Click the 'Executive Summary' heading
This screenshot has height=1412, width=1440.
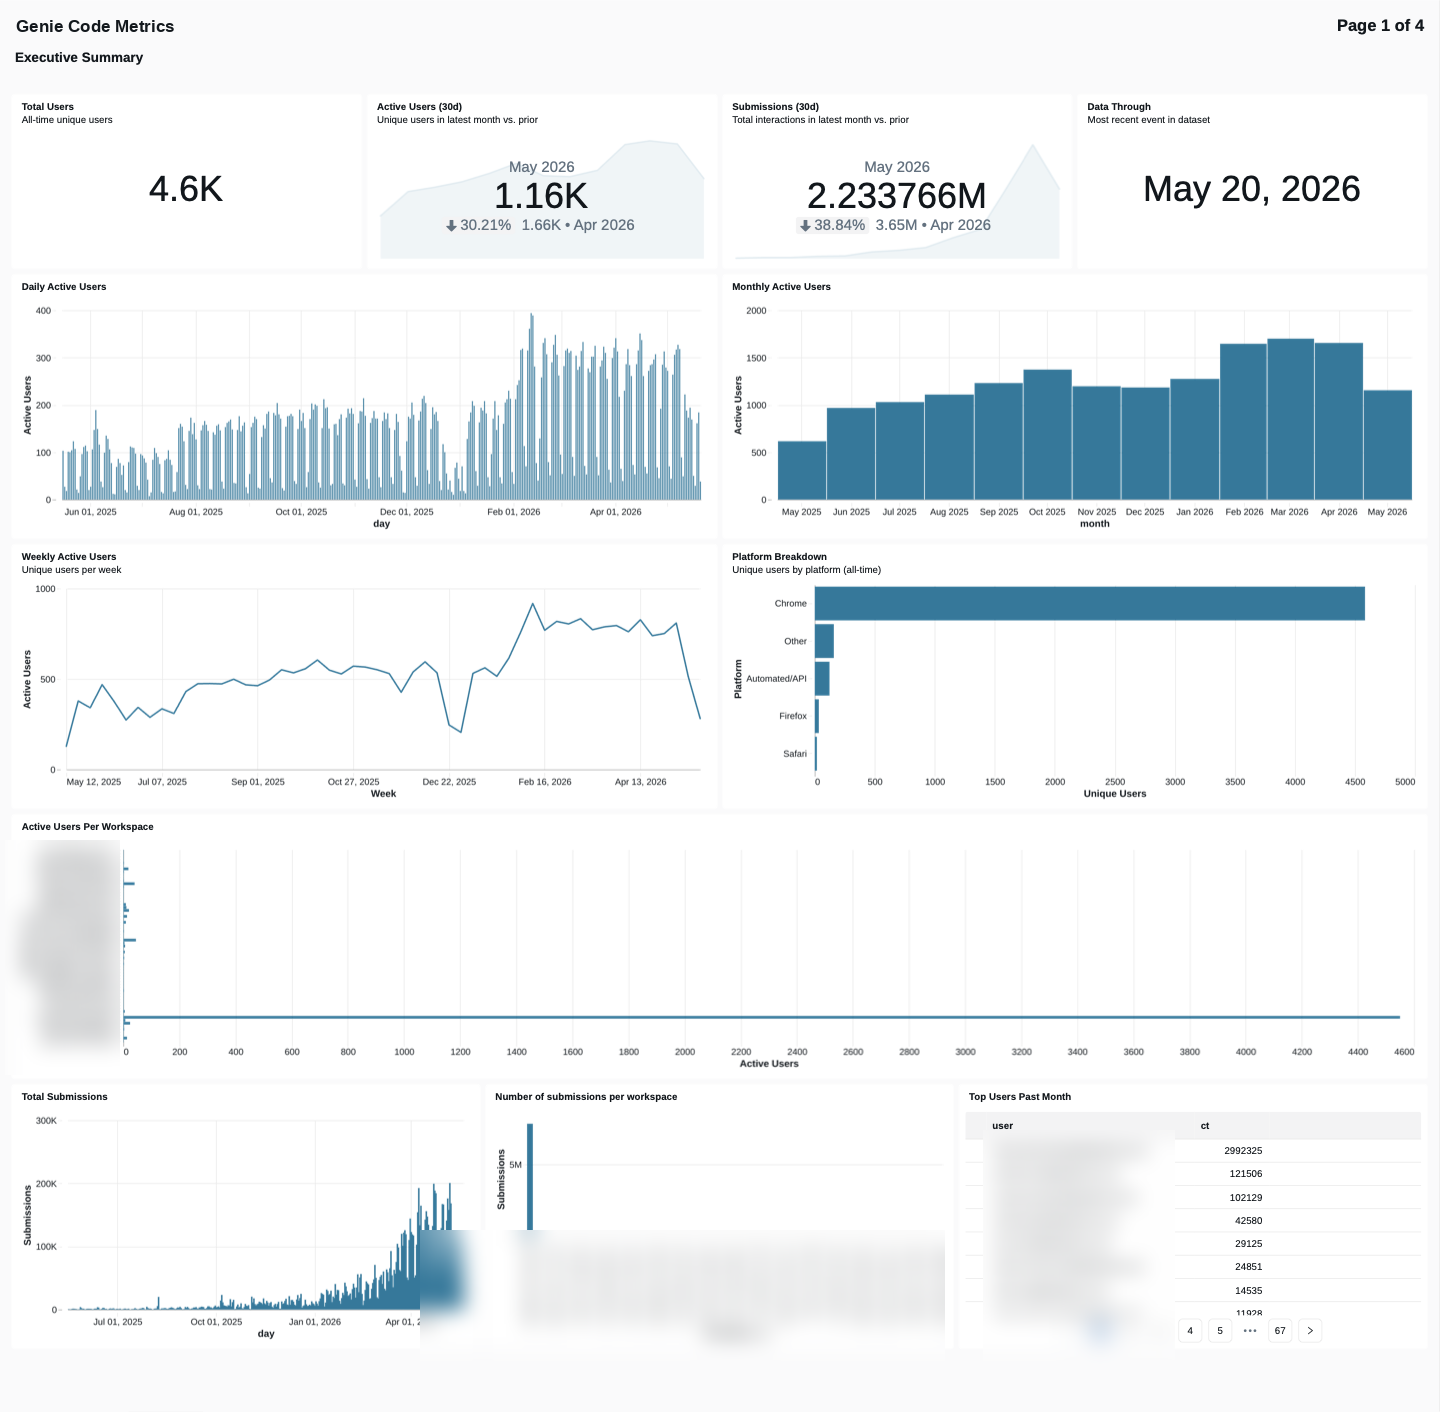point(79,57)
